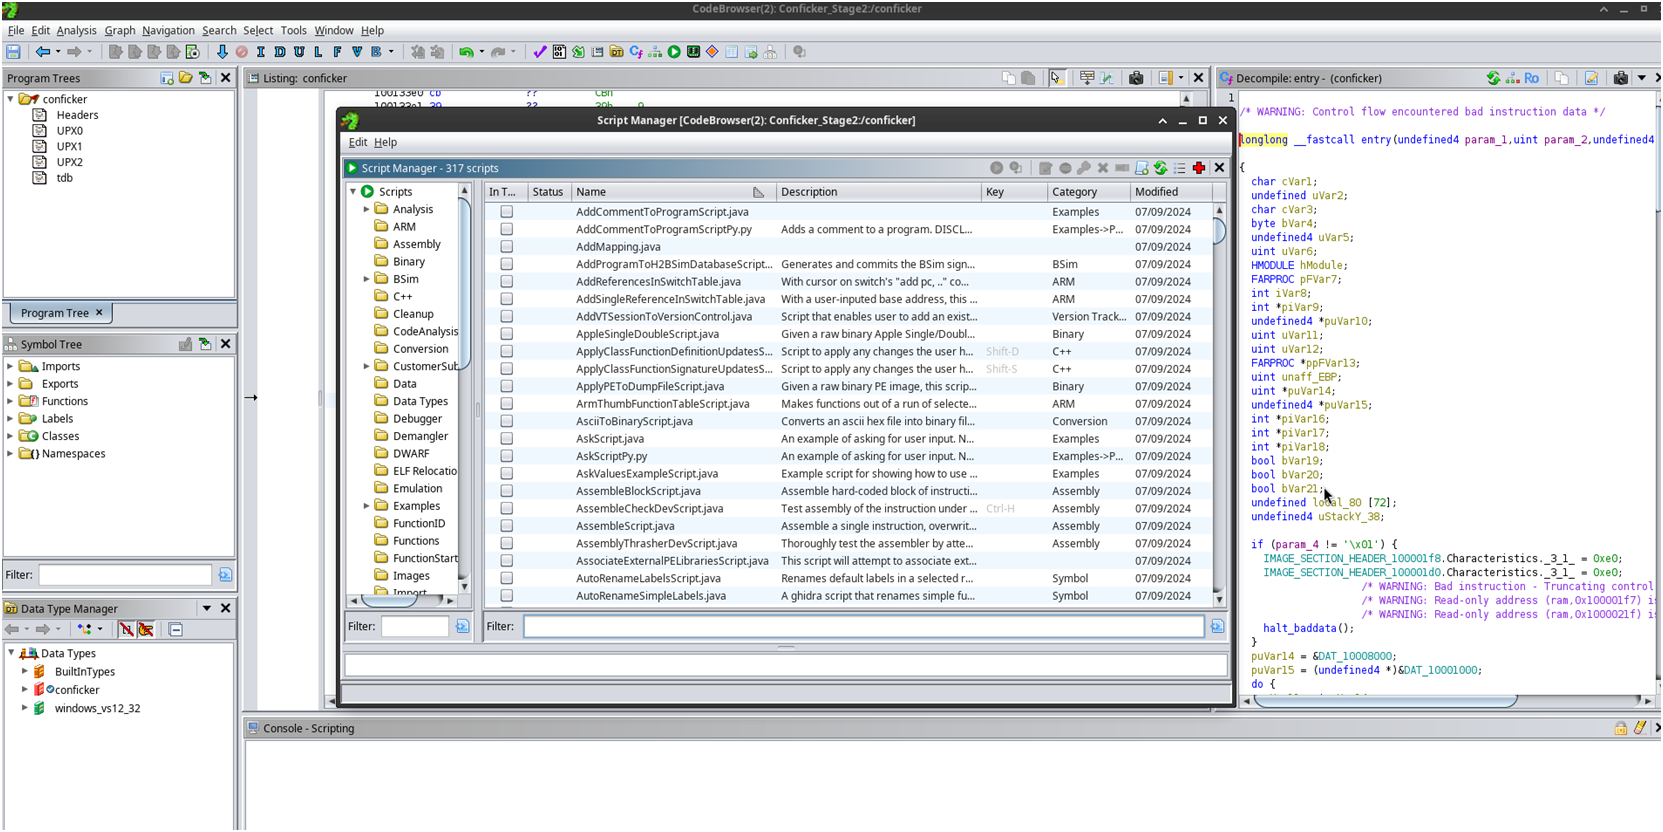Toggle checkbox for AppleSingleDoubleScript.java
The height and width of the screenshot is (832, 1663).
coord(507,334)
